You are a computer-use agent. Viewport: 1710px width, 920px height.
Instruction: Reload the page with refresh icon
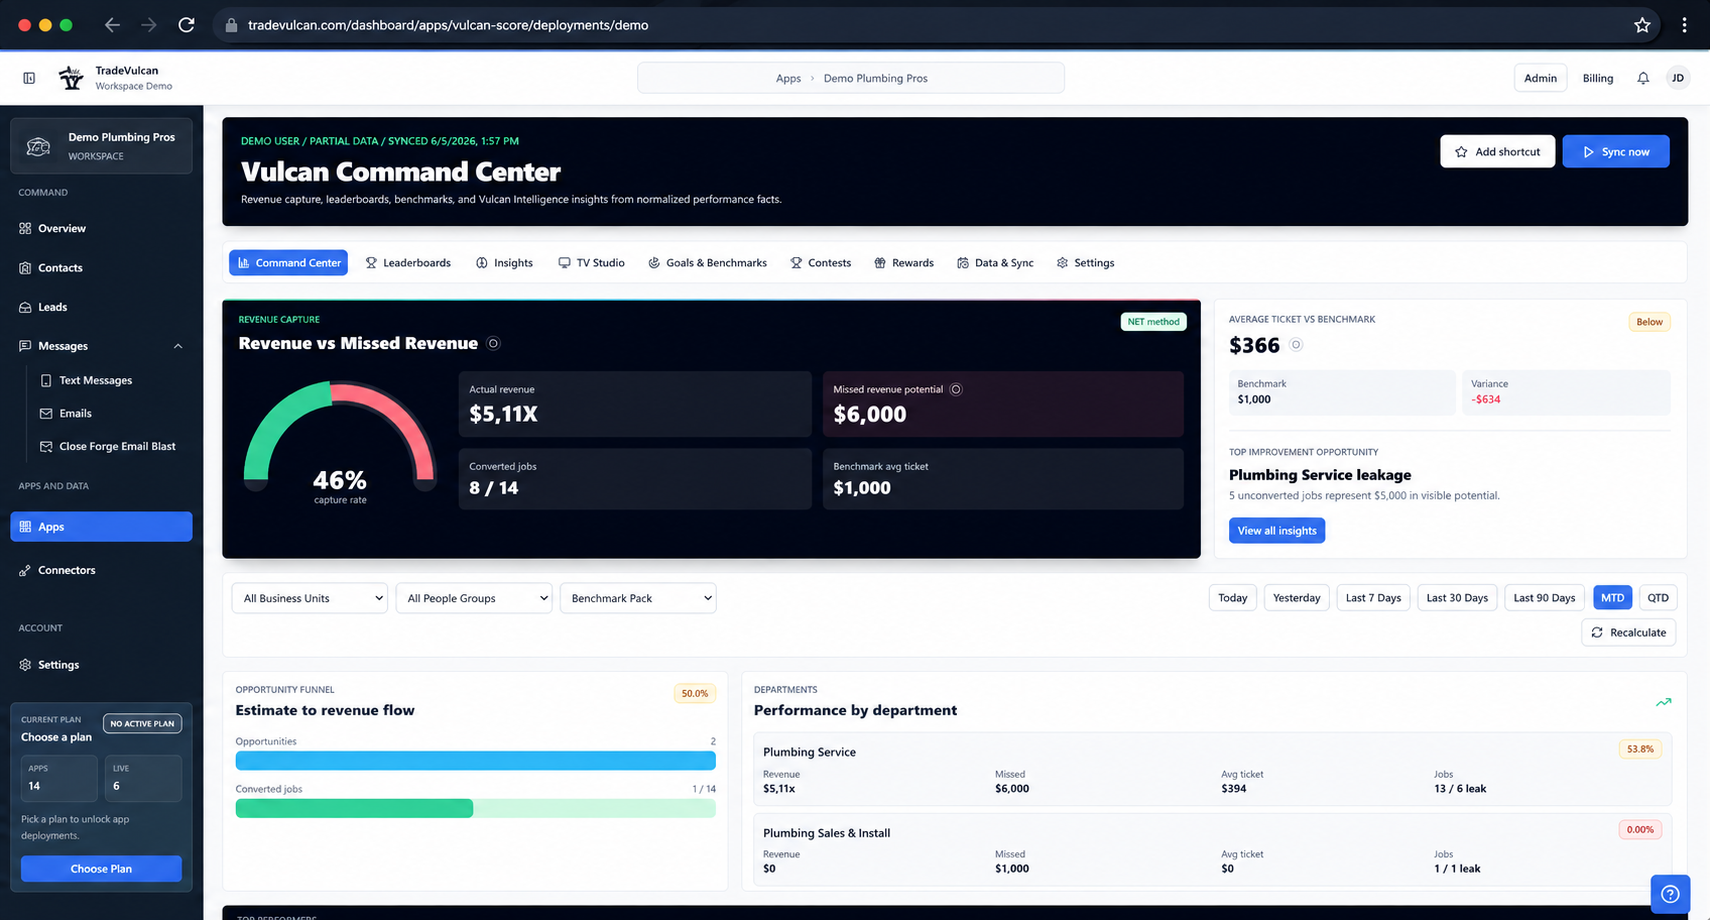pyautogui.click(x=186, y=25)
